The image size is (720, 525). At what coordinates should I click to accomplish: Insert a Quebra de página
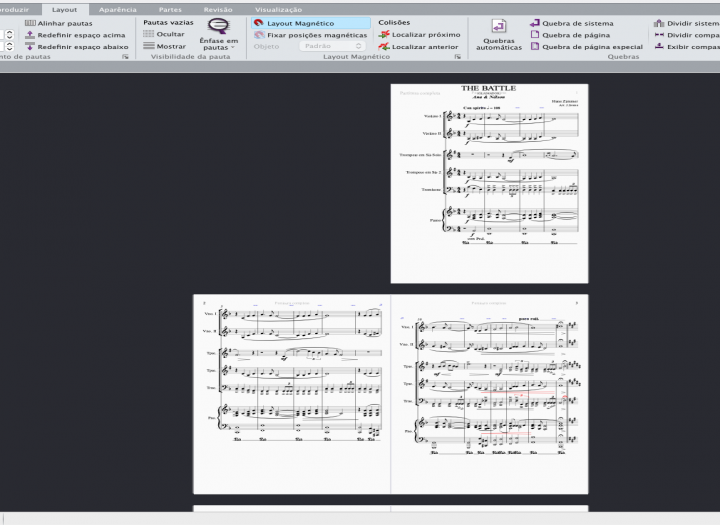535,34
